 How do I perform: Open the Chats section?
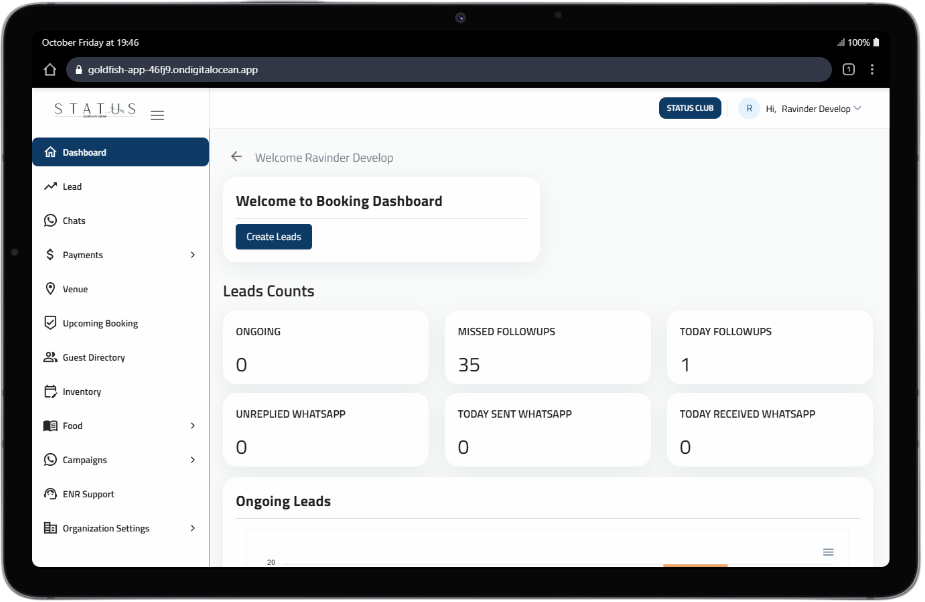click(x=72, y=220)
